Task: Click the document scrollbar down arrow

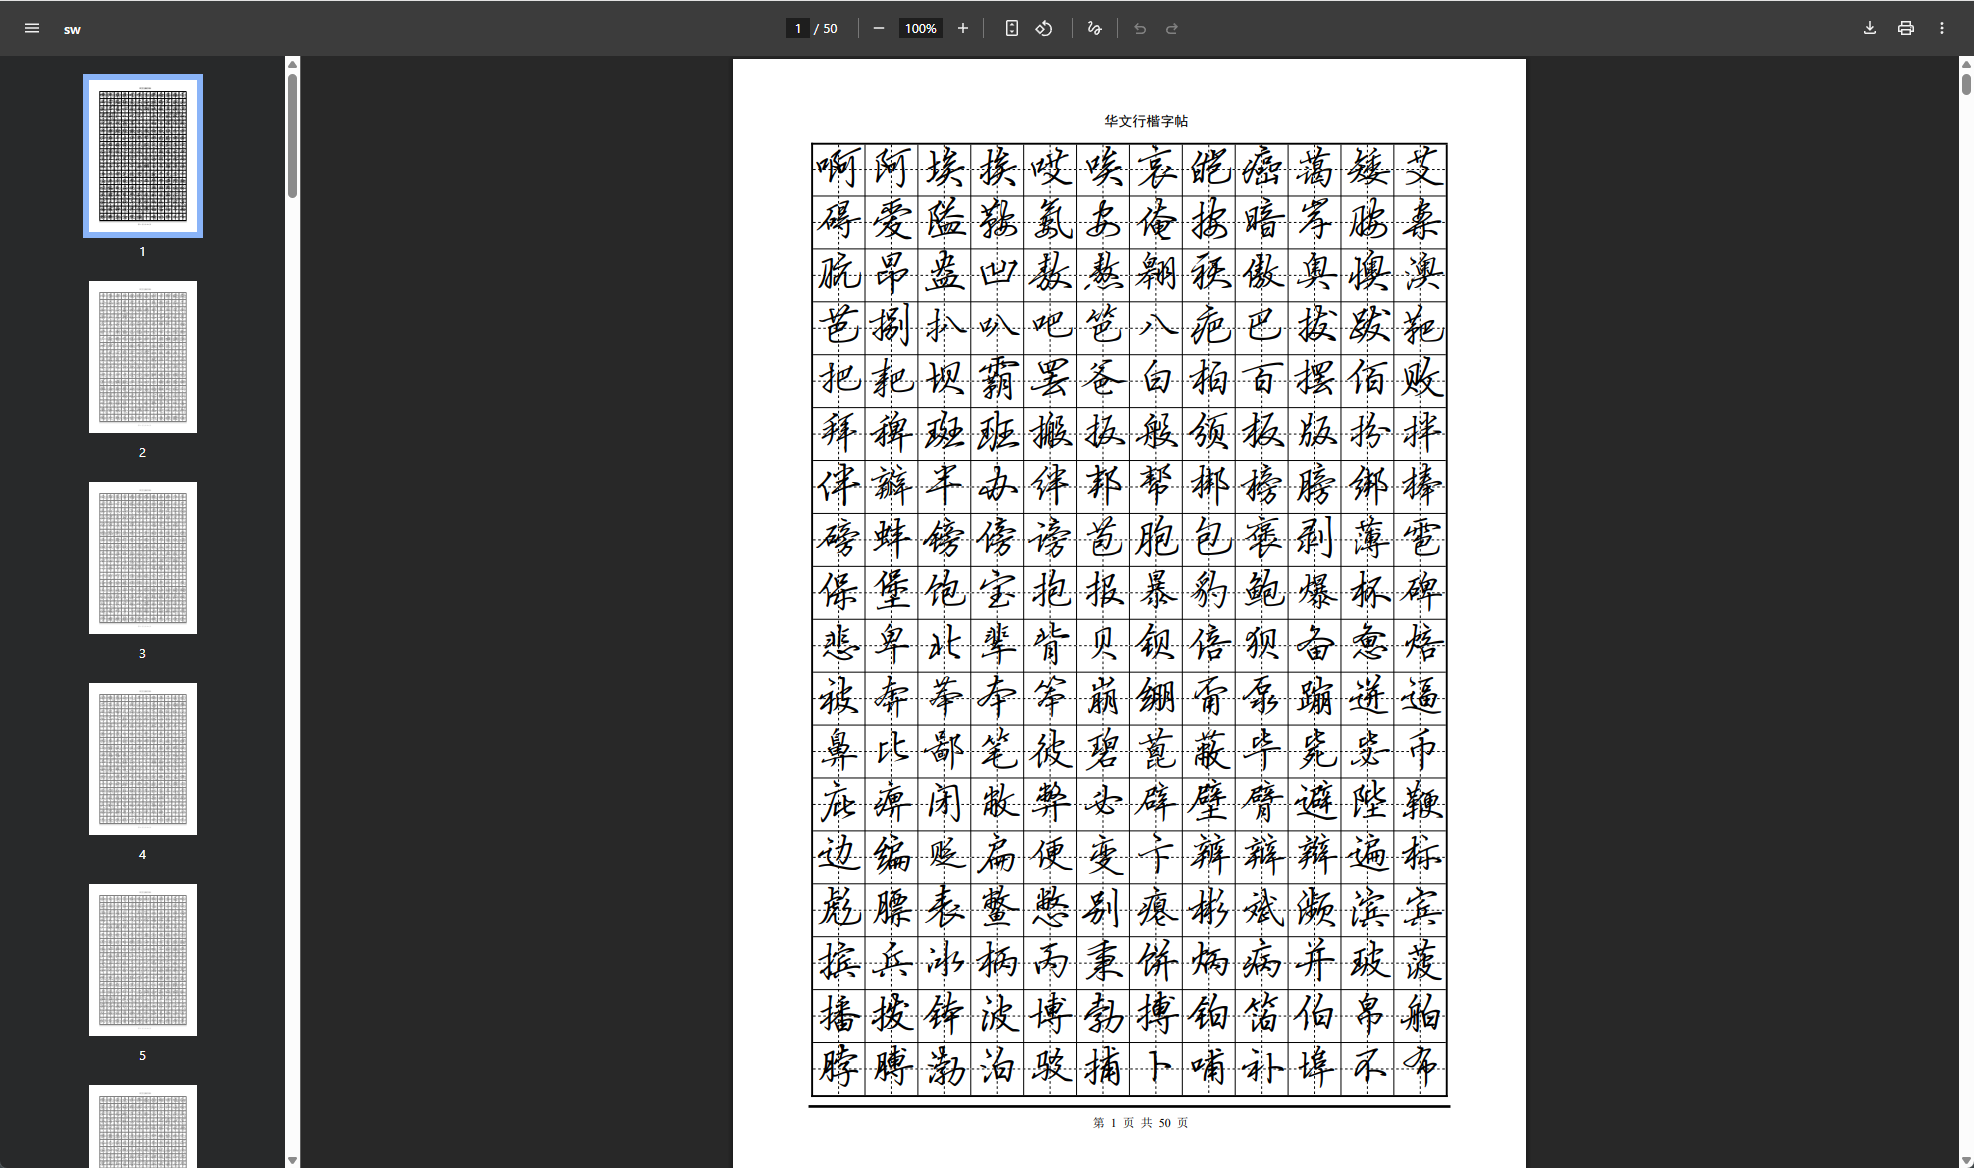Action: point(1965,1160)
